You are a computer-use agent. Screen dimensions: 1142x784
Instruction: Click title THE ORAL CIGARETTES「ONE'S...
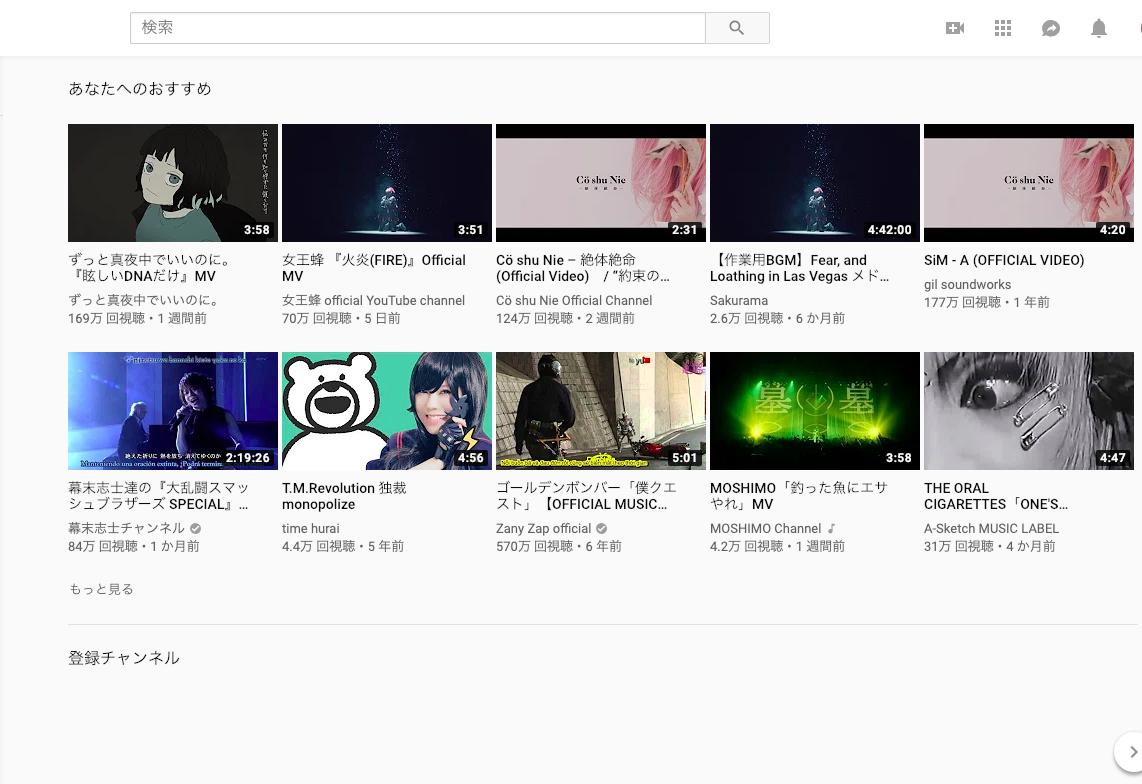(x=996, y=496)
